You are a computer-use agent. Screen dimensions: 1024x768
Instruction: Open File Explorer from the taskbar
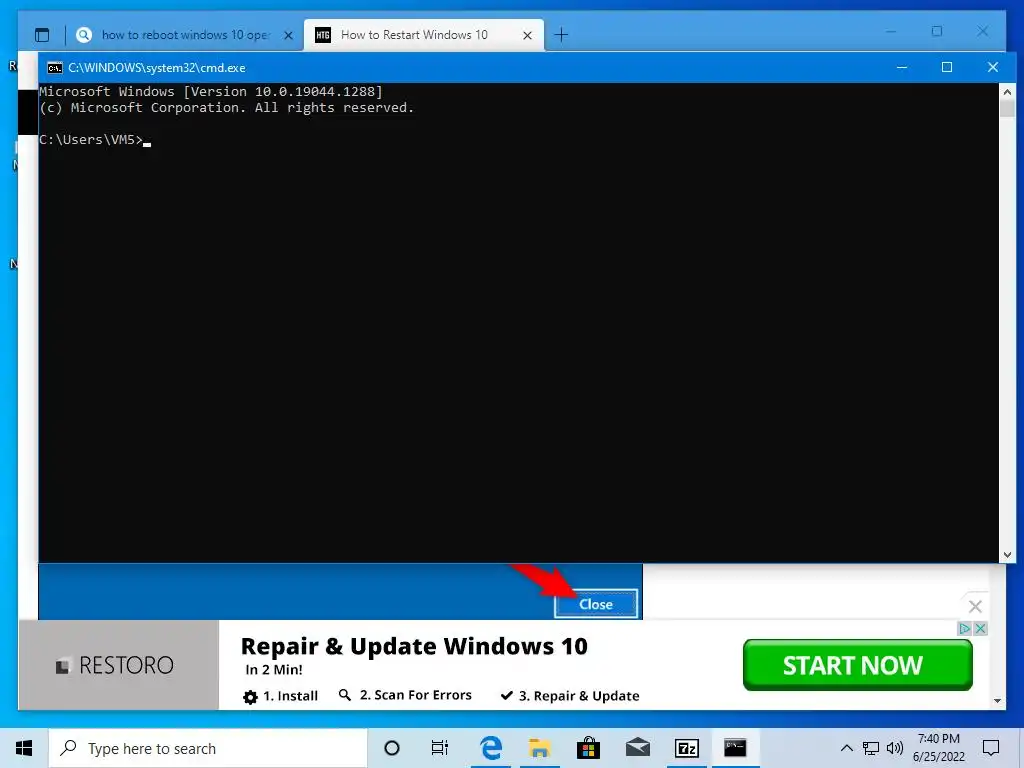pos(539,748)
